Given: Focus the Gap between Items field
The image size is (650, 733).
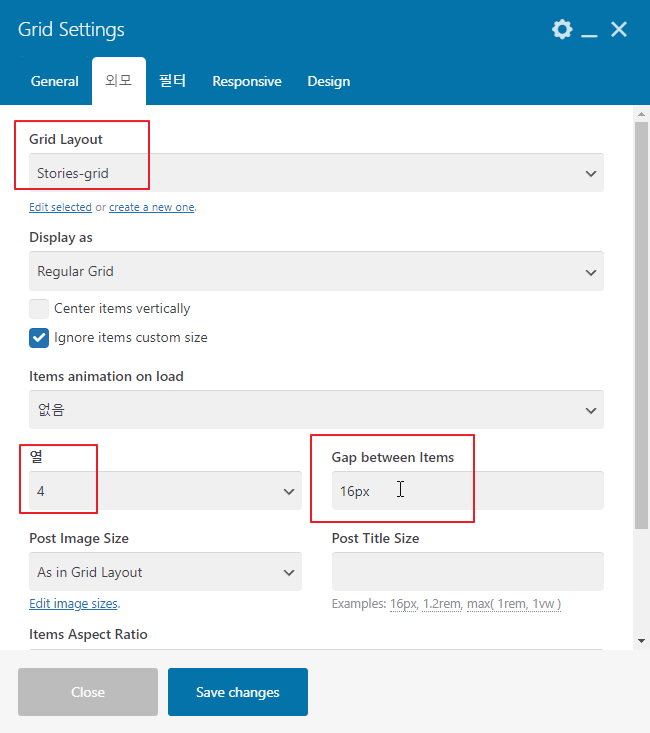Looking at the screenshot, I should click(x=467, y=491).
